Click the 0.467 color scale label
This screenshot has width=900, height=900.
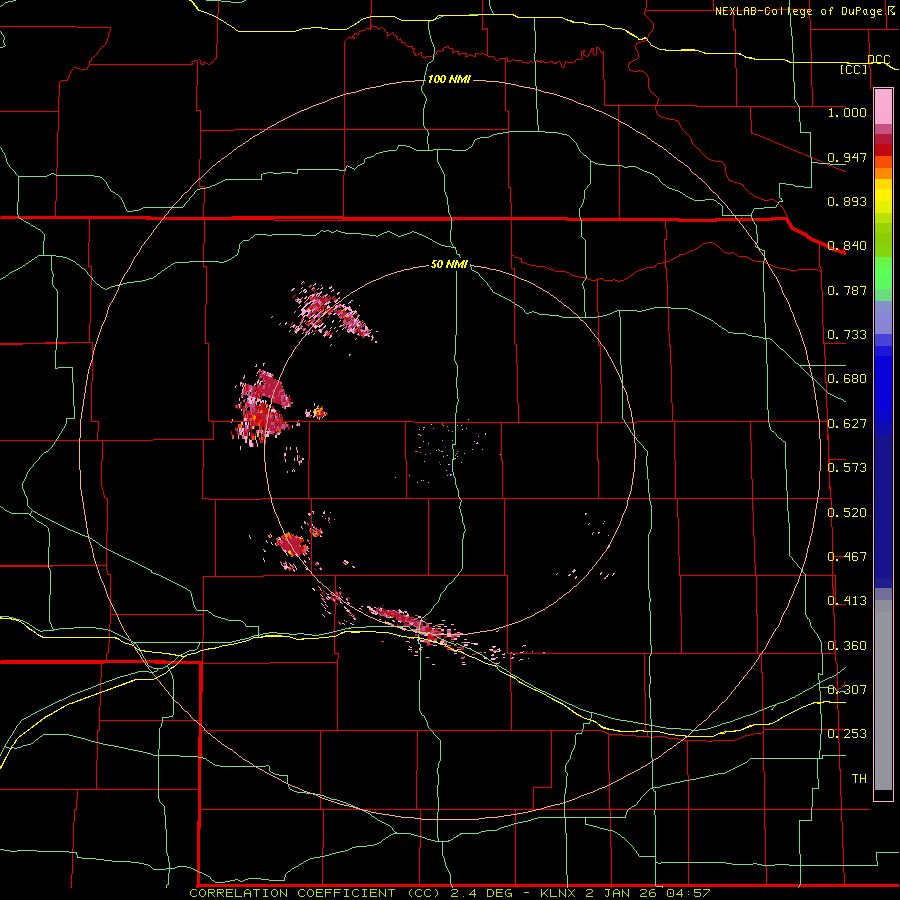point(847,556)
